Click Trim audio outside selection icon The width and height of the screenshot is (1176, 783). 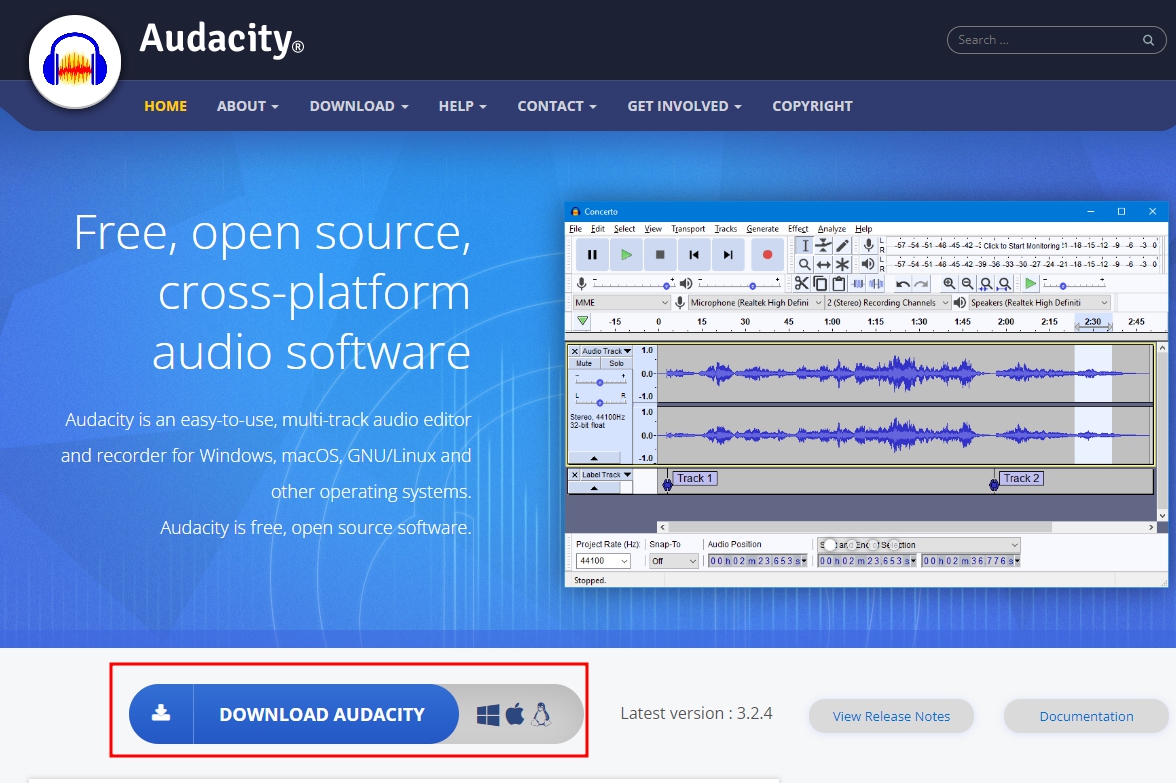(x=858, y=284)
